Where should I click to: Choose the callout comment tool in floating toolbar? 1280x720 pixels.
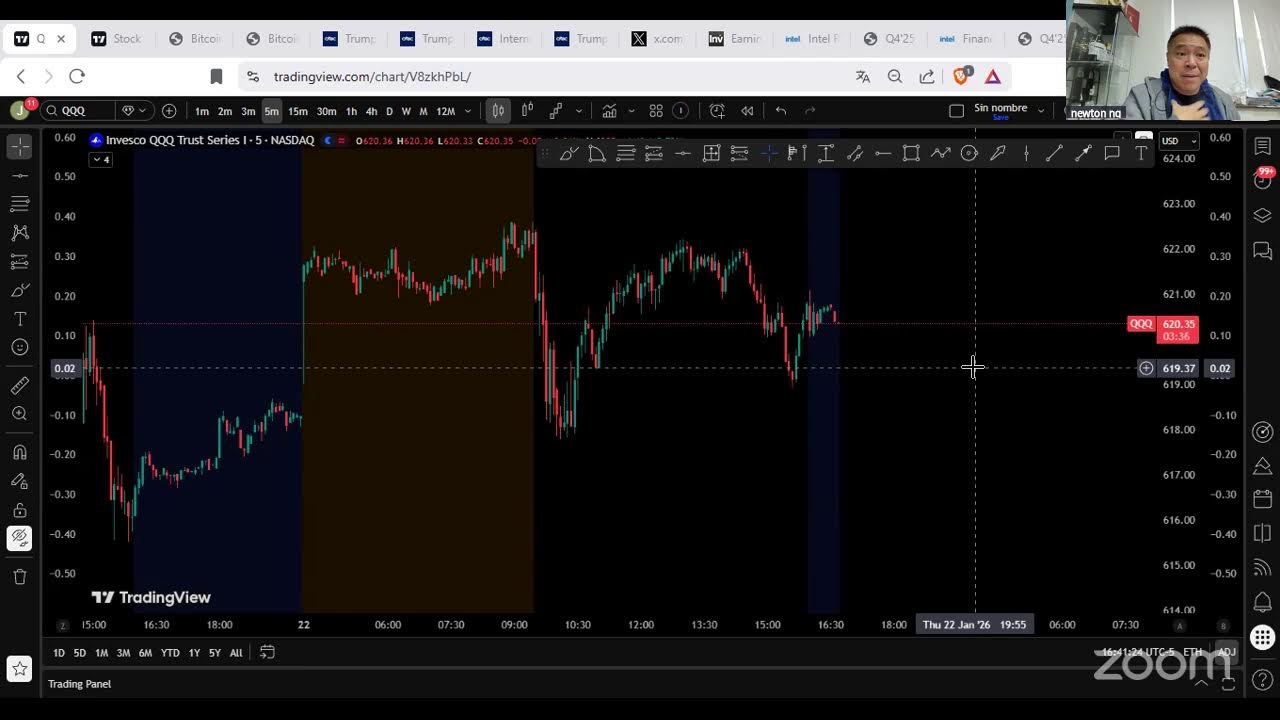(x=1111, y=153)
